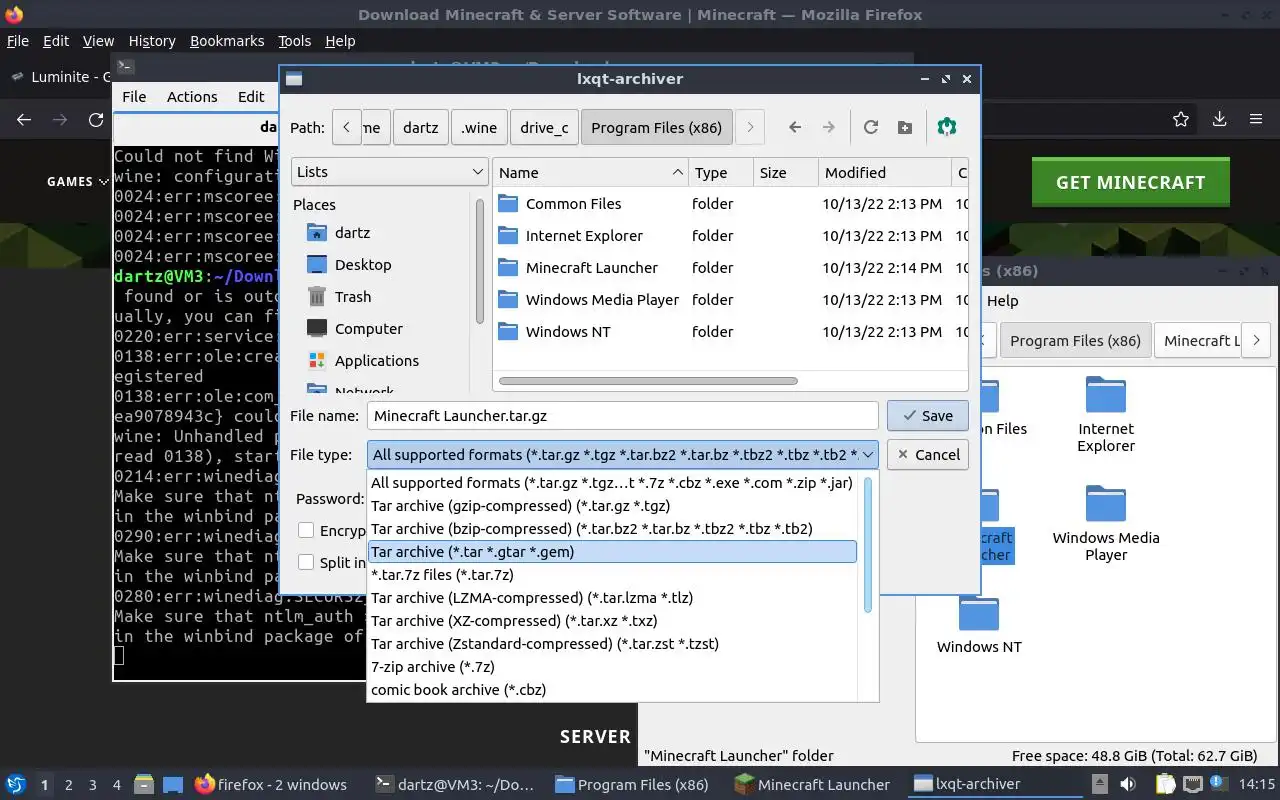
Task: Choose Tar archive (XZ-compressed) format
Action: tap(613, 621)
